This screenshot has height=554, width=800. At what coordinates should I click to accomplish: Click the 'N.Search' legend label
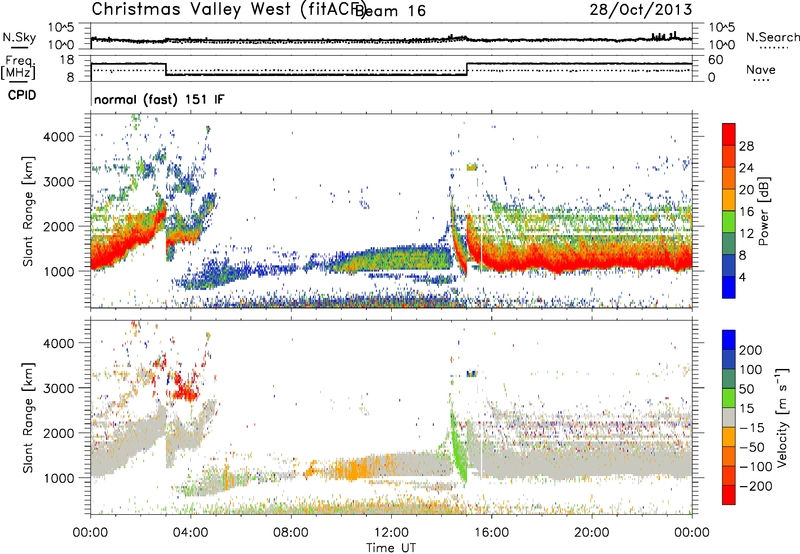click(x=773, y=37)
